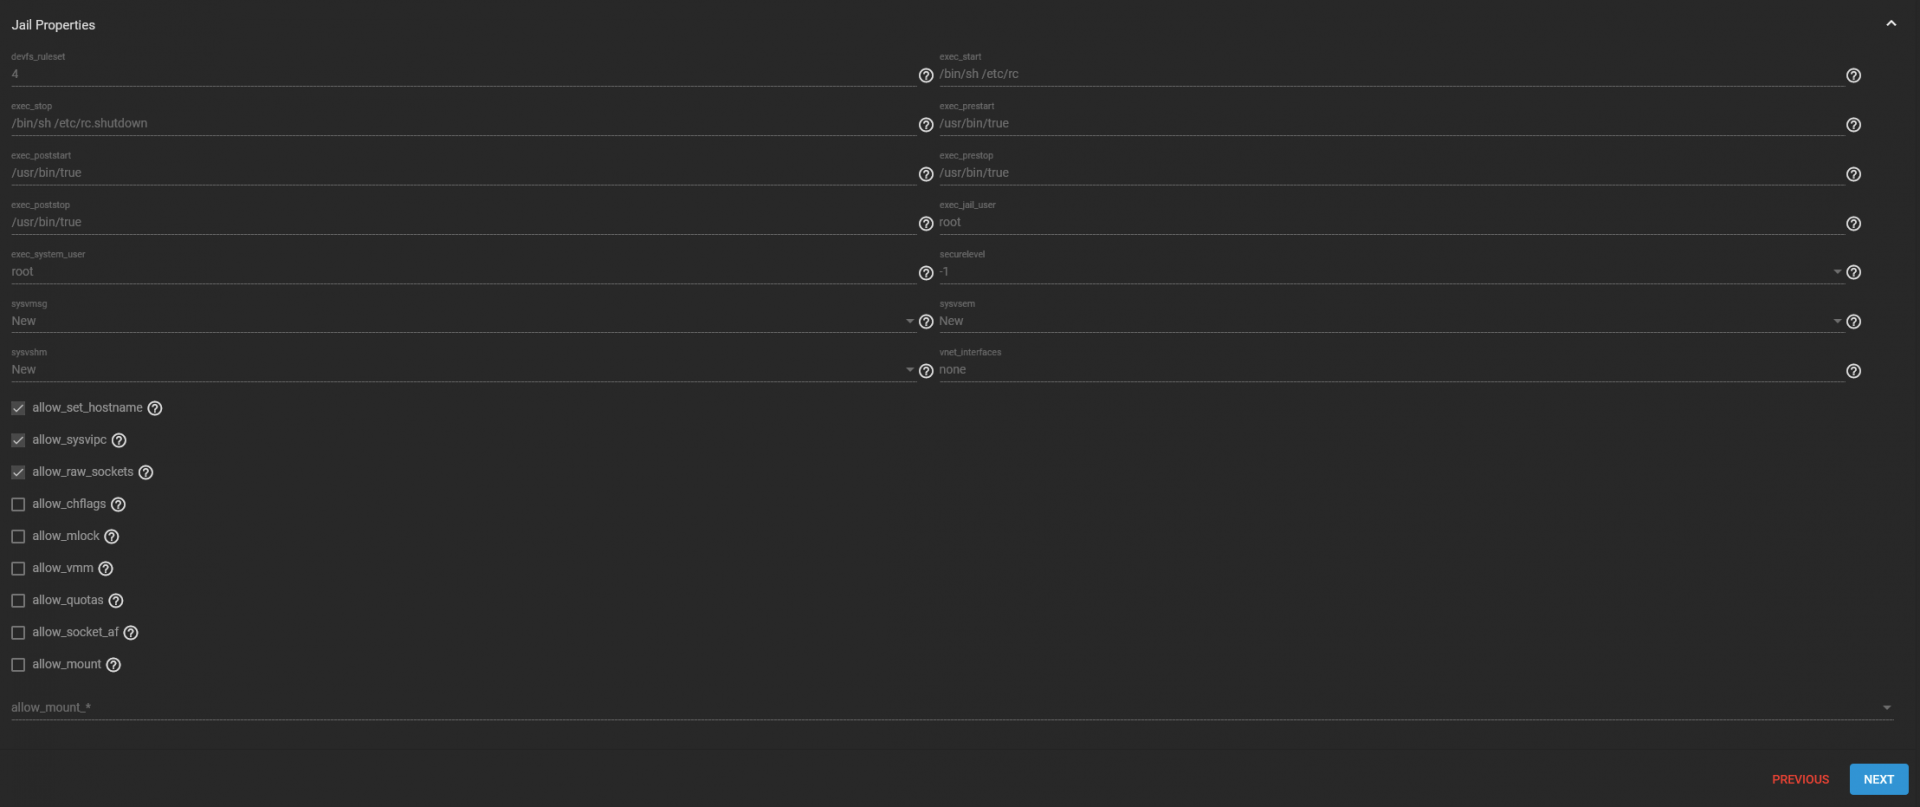Open the securelevel dropdown

tap(1391, 272)
